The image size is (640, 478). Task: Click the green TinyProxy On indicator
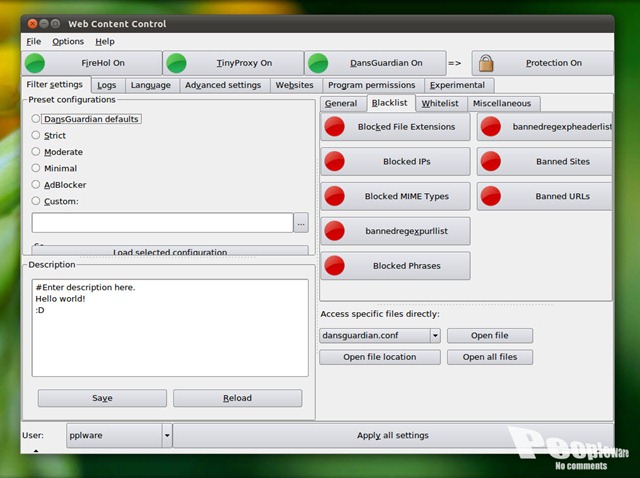click(x=177, y=63)
